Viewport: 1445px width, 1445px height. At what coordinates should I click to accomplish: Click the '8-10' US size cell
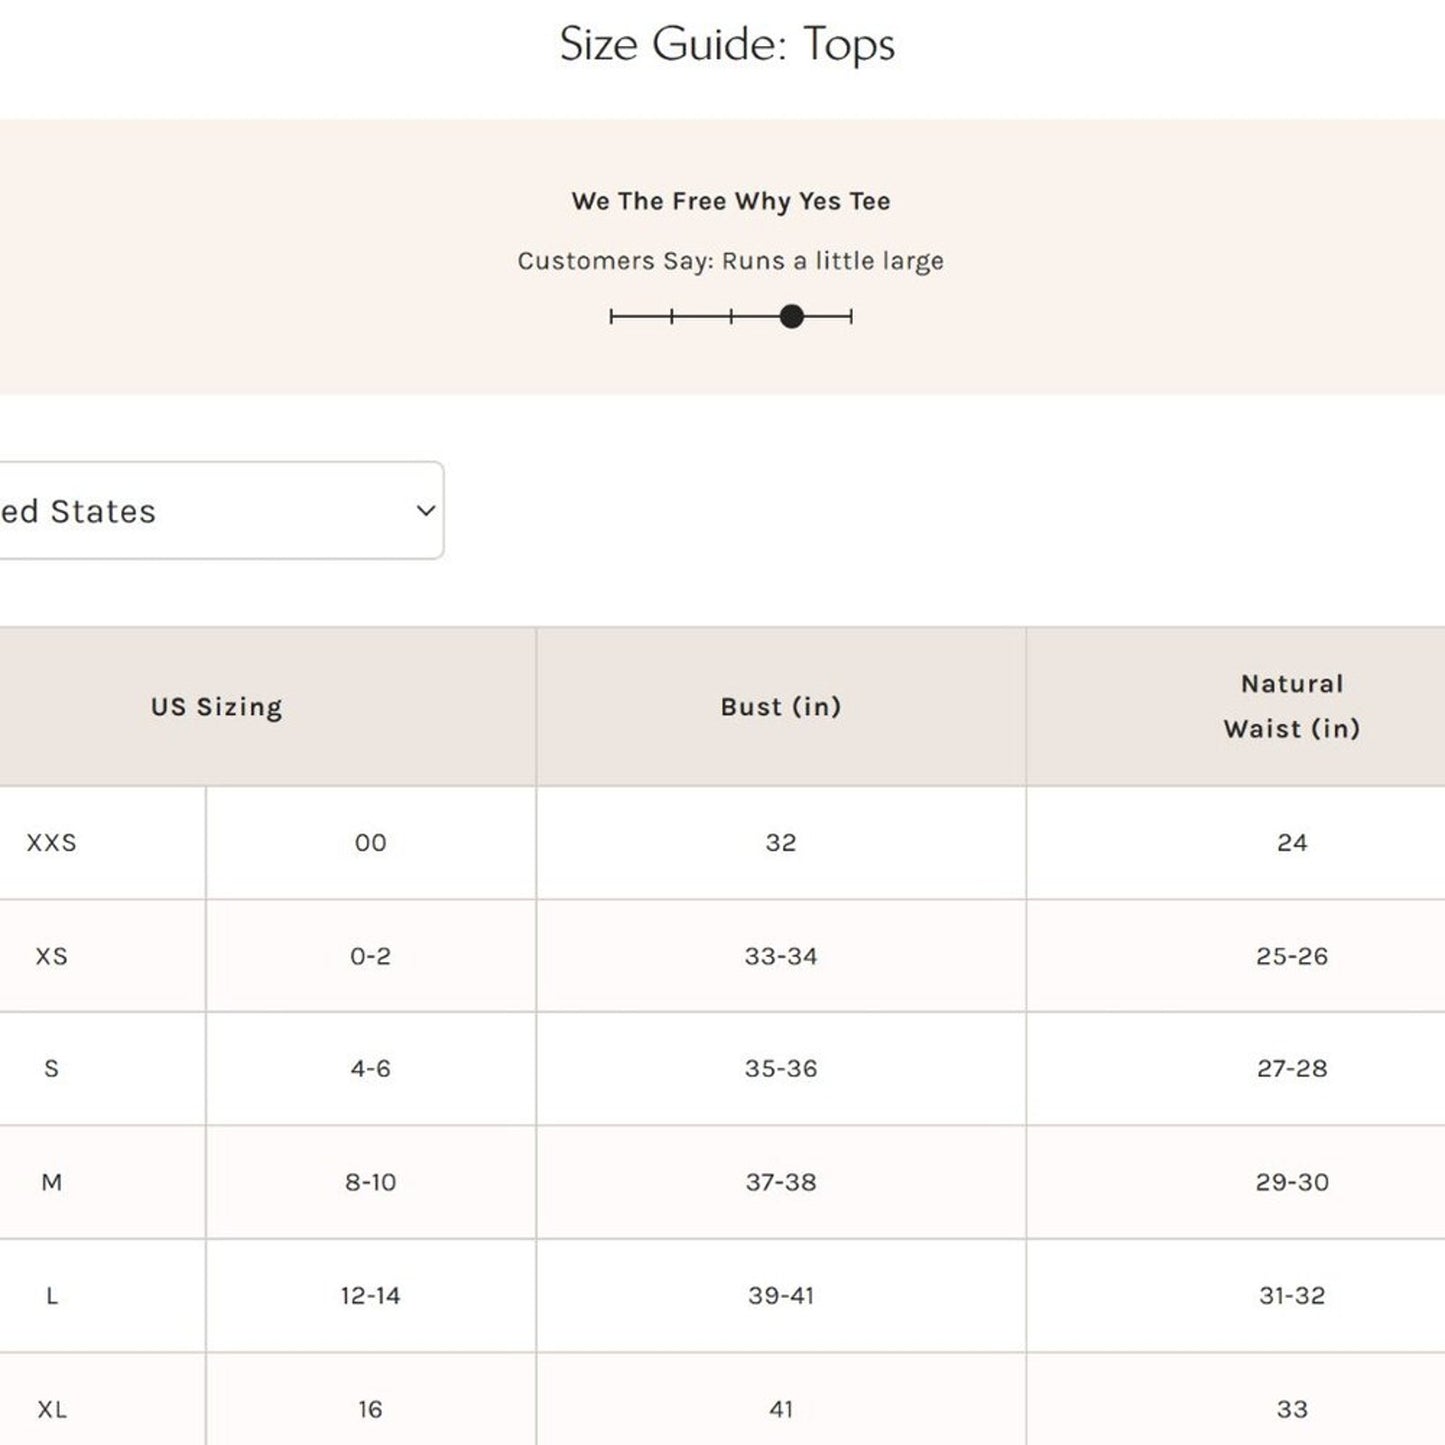[370, 1182]
